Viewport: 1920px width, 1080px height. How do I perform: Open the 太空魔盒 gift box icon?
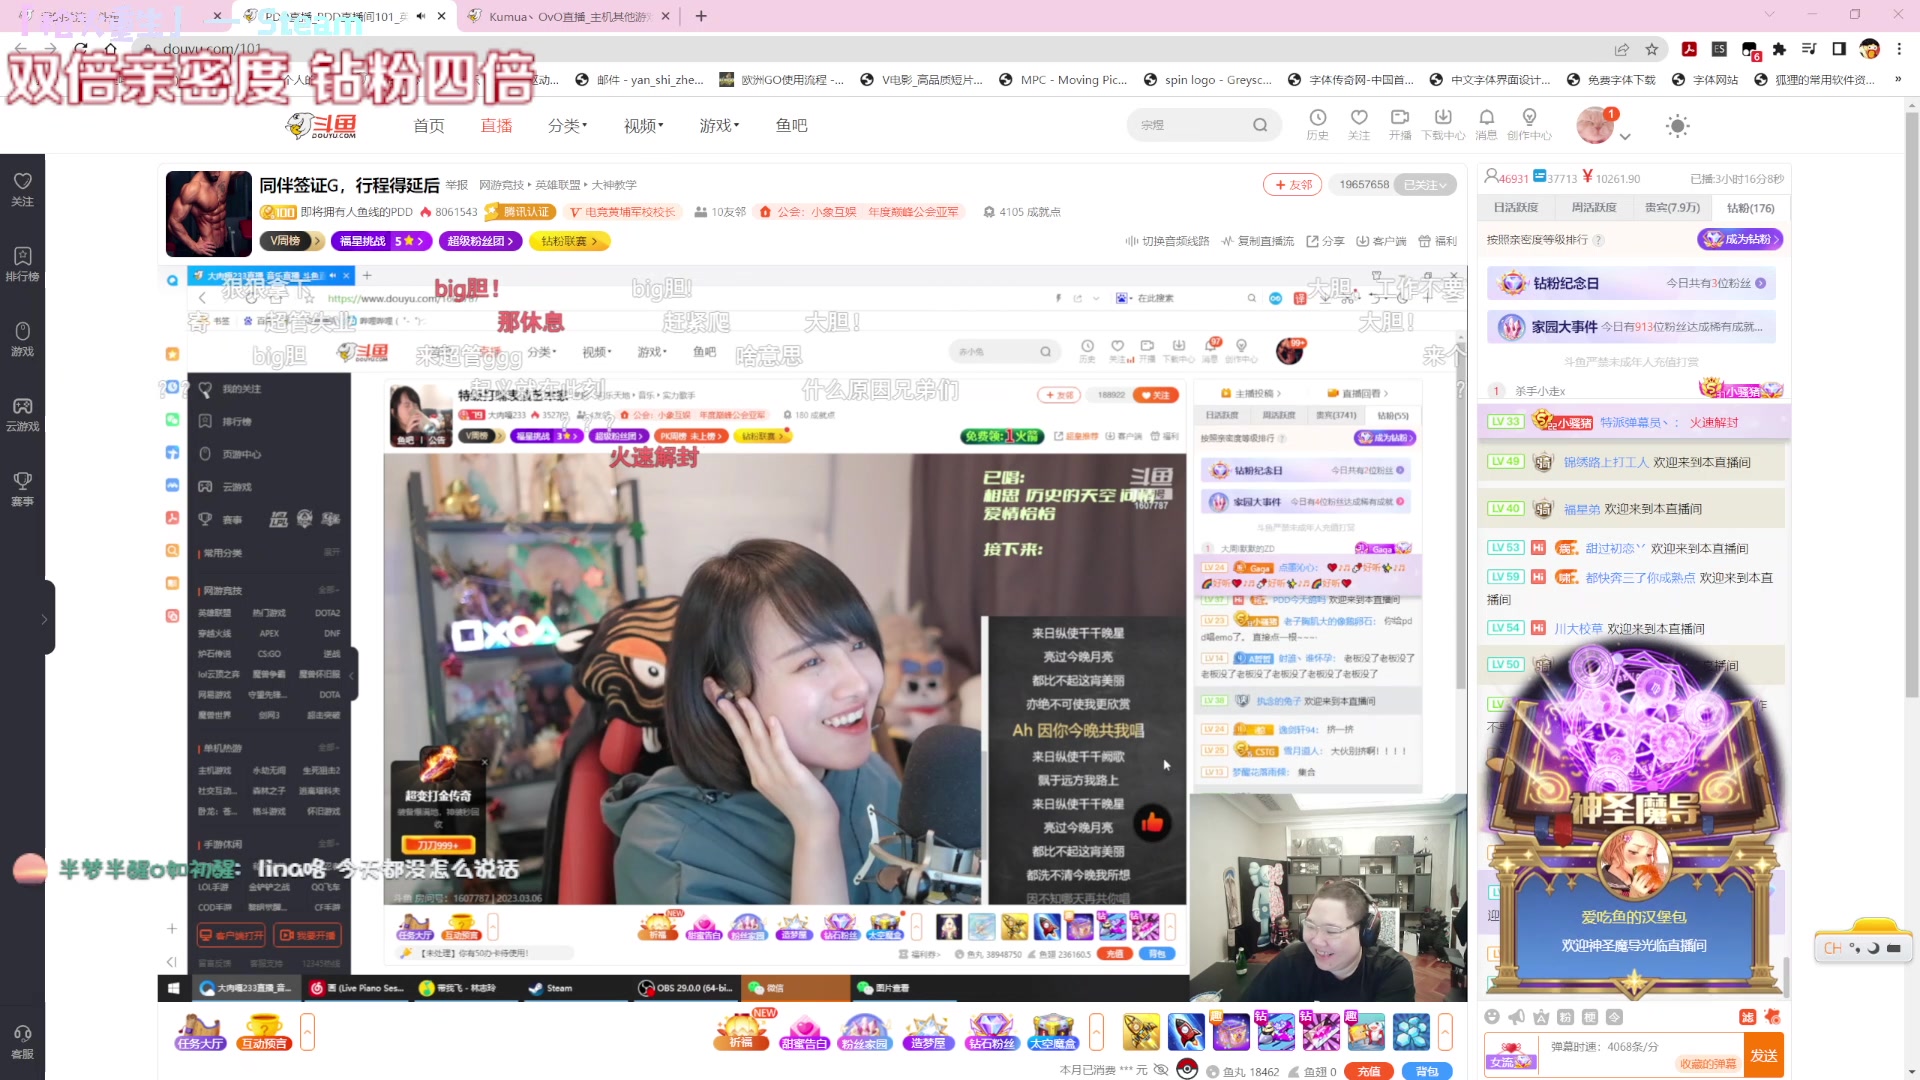point(1053,1031)
